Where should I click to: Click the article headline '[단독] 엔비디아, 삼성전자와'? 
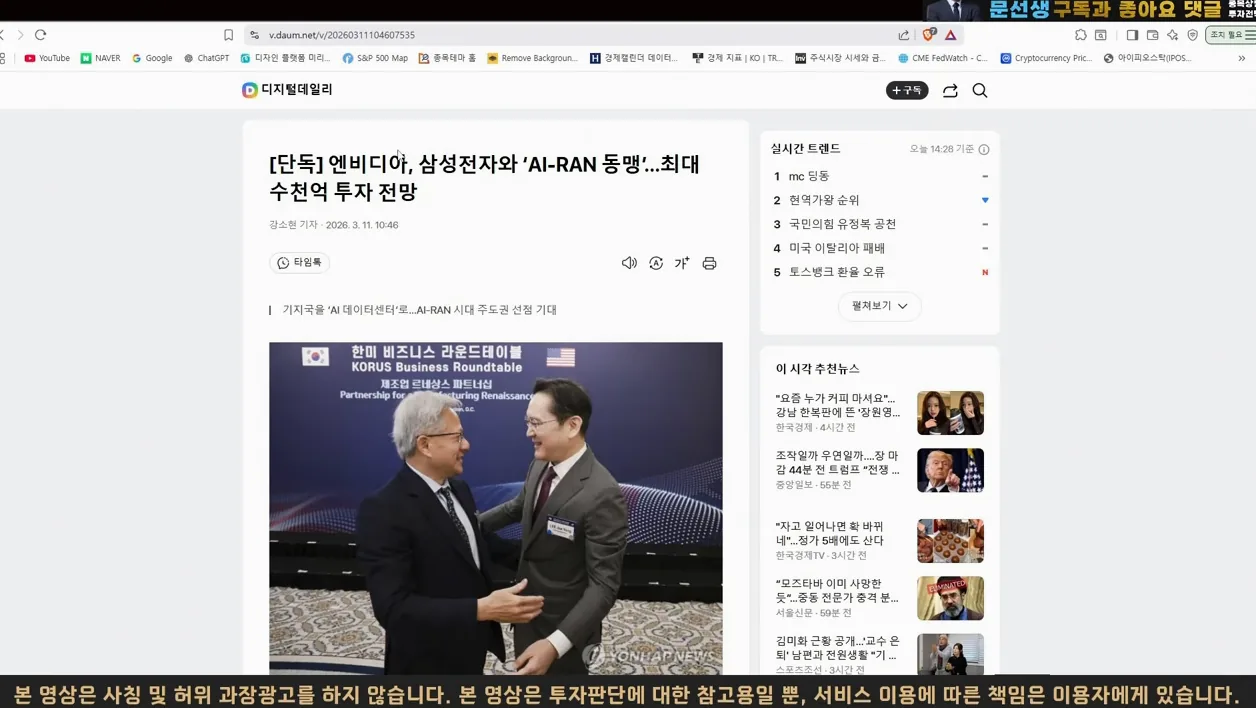click(484, 177)
